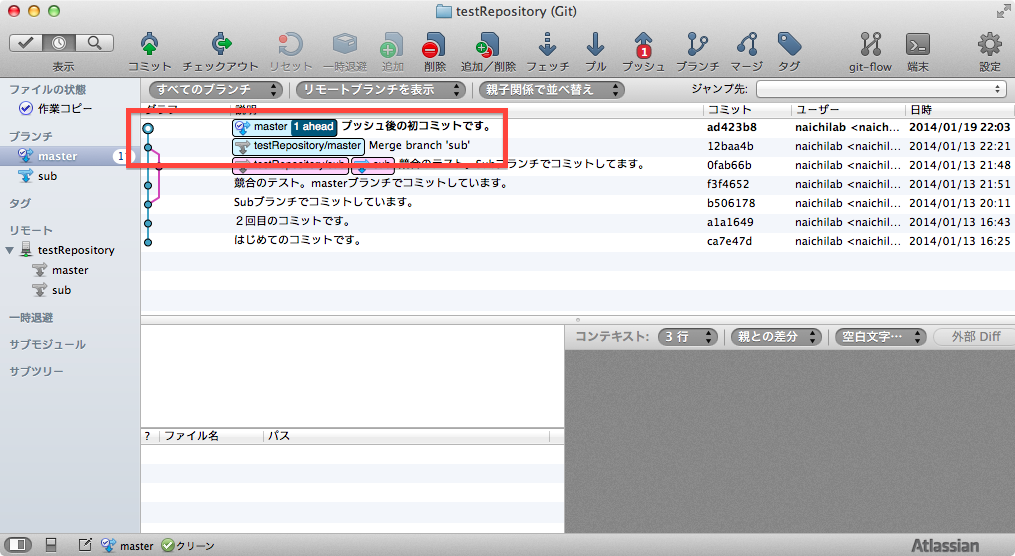Viewport: 1015px width, 556px height.
Task: Click the タグ sidebar section header
Action: (x=19, y=203)
